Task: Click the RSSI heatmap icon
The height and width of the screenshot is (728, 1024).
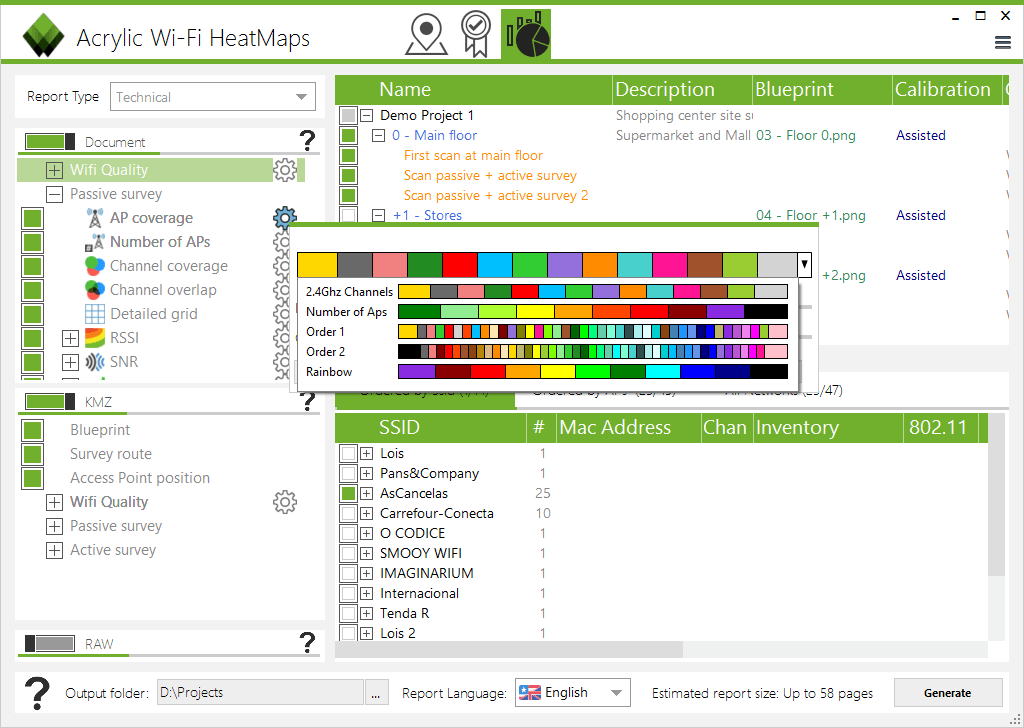Action: pos(95,338)
